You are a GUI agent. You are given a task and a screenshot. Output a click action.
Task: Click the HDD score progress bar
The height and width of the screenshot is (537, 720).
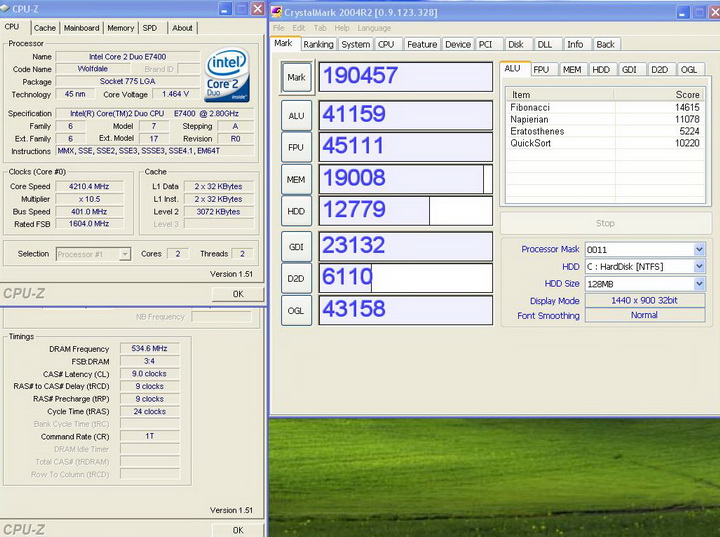[405, 212]
